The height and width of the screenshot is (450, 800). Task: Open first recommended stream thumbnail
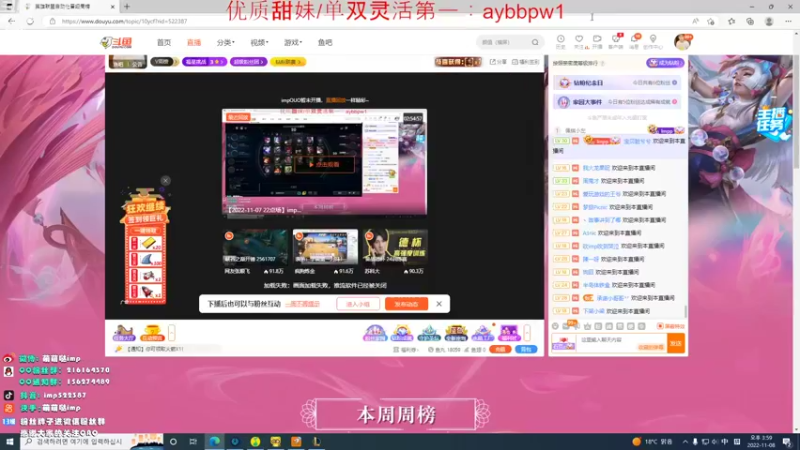pos(255,246)
